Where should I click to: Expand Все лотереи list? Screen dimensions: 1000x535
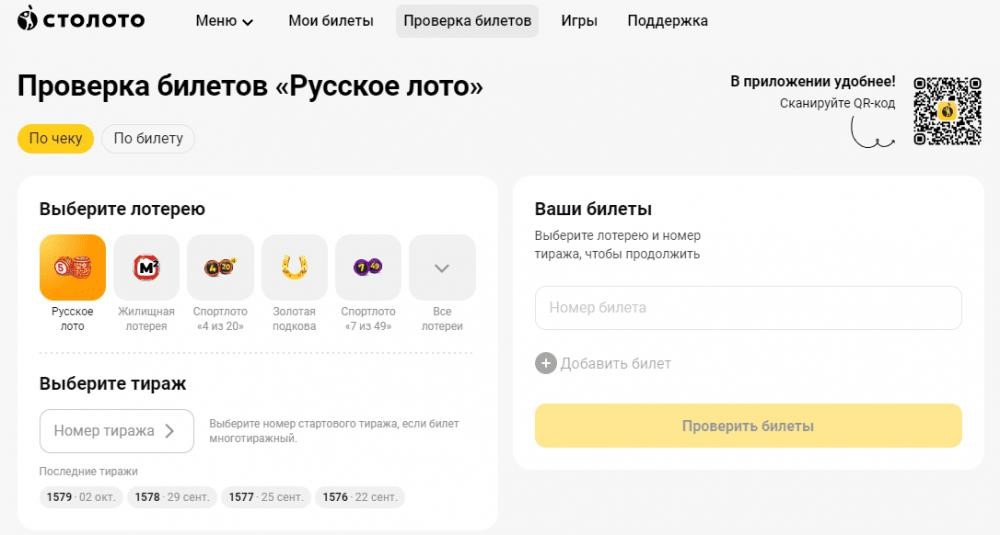click(442, 267)
